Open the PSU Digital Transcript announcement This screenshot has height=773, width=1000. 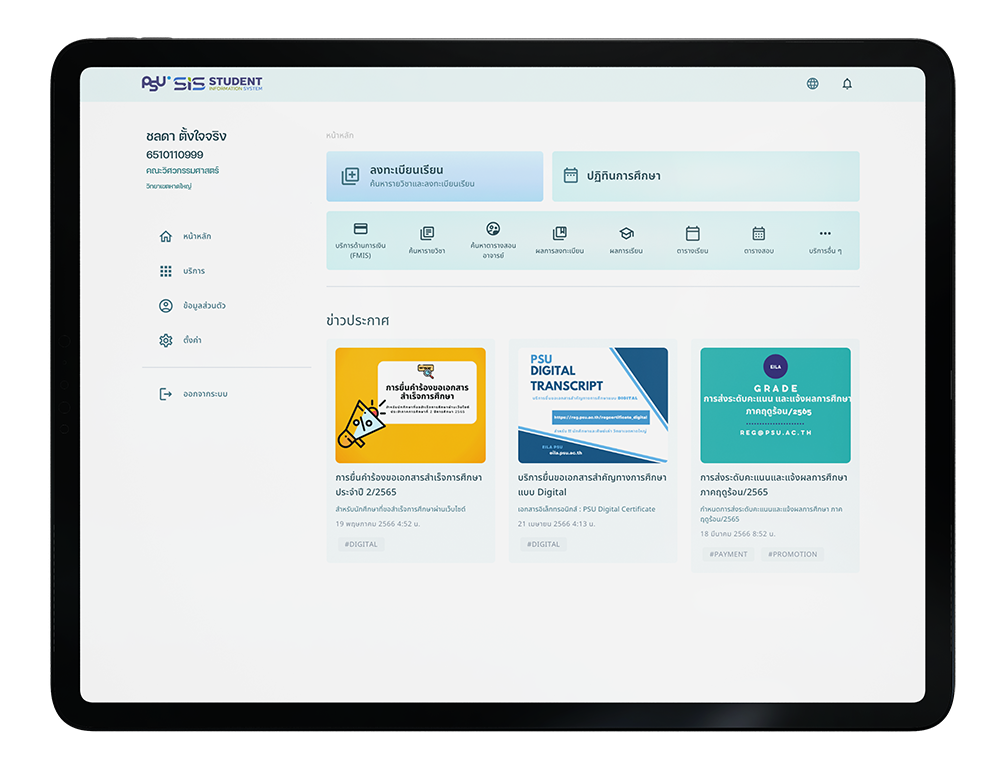tap(592, 450)
